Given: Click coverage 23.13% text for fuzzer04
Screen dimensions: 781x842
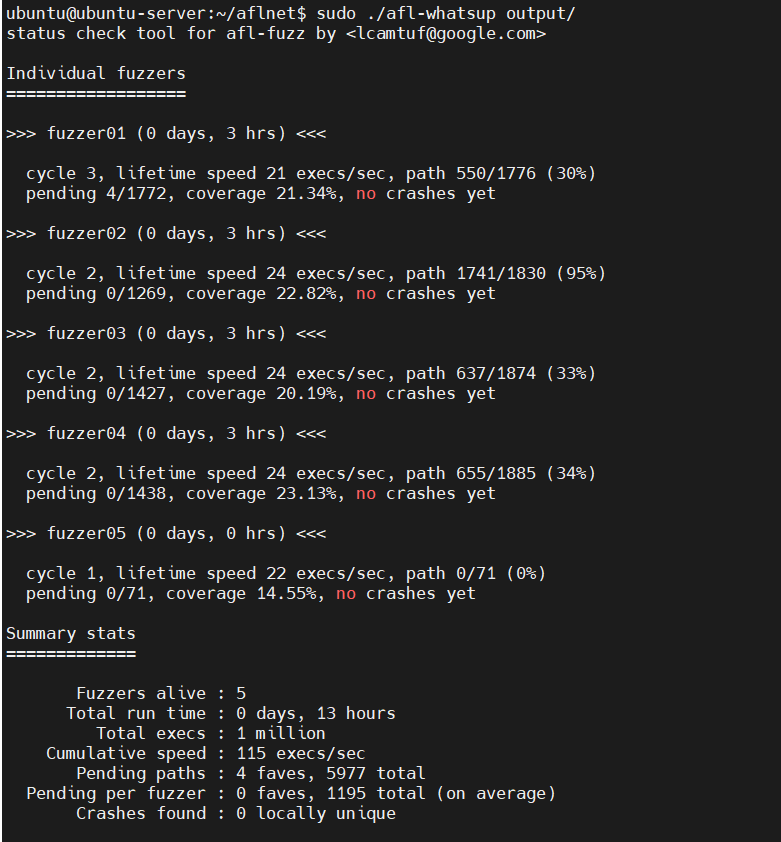Looking at the screenshot, I should click(x=262, y=493).
